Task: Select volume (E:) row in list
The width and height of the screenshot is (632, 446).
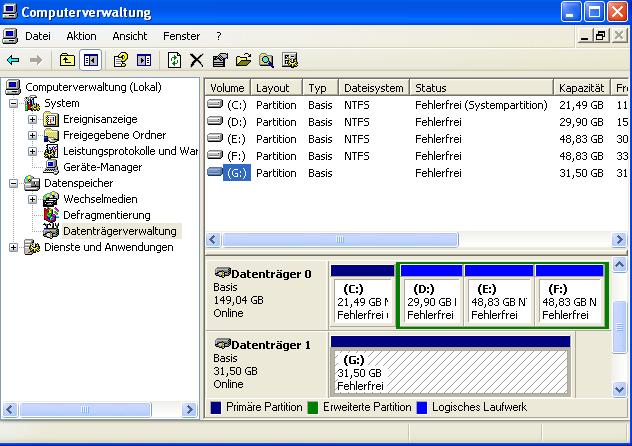Action: [x=417, y=139]
